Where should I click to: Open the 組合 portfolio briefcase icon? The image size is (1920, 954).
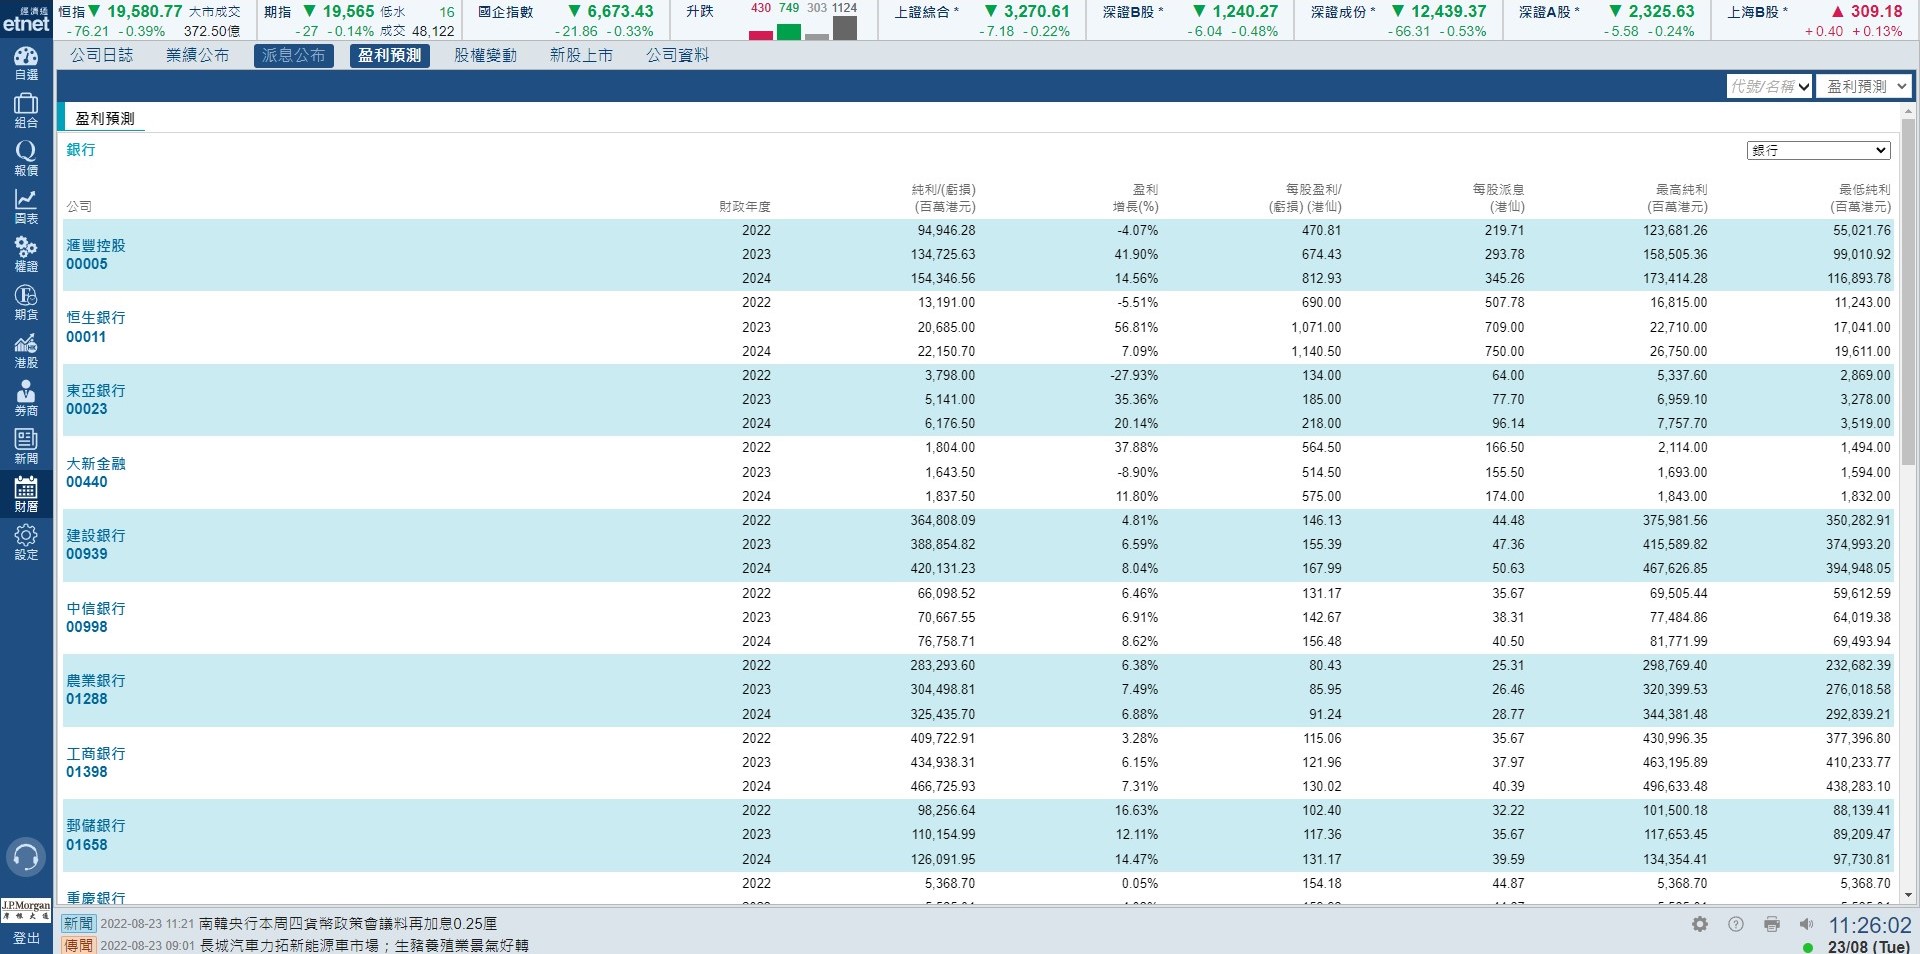[x=26, y=111]
